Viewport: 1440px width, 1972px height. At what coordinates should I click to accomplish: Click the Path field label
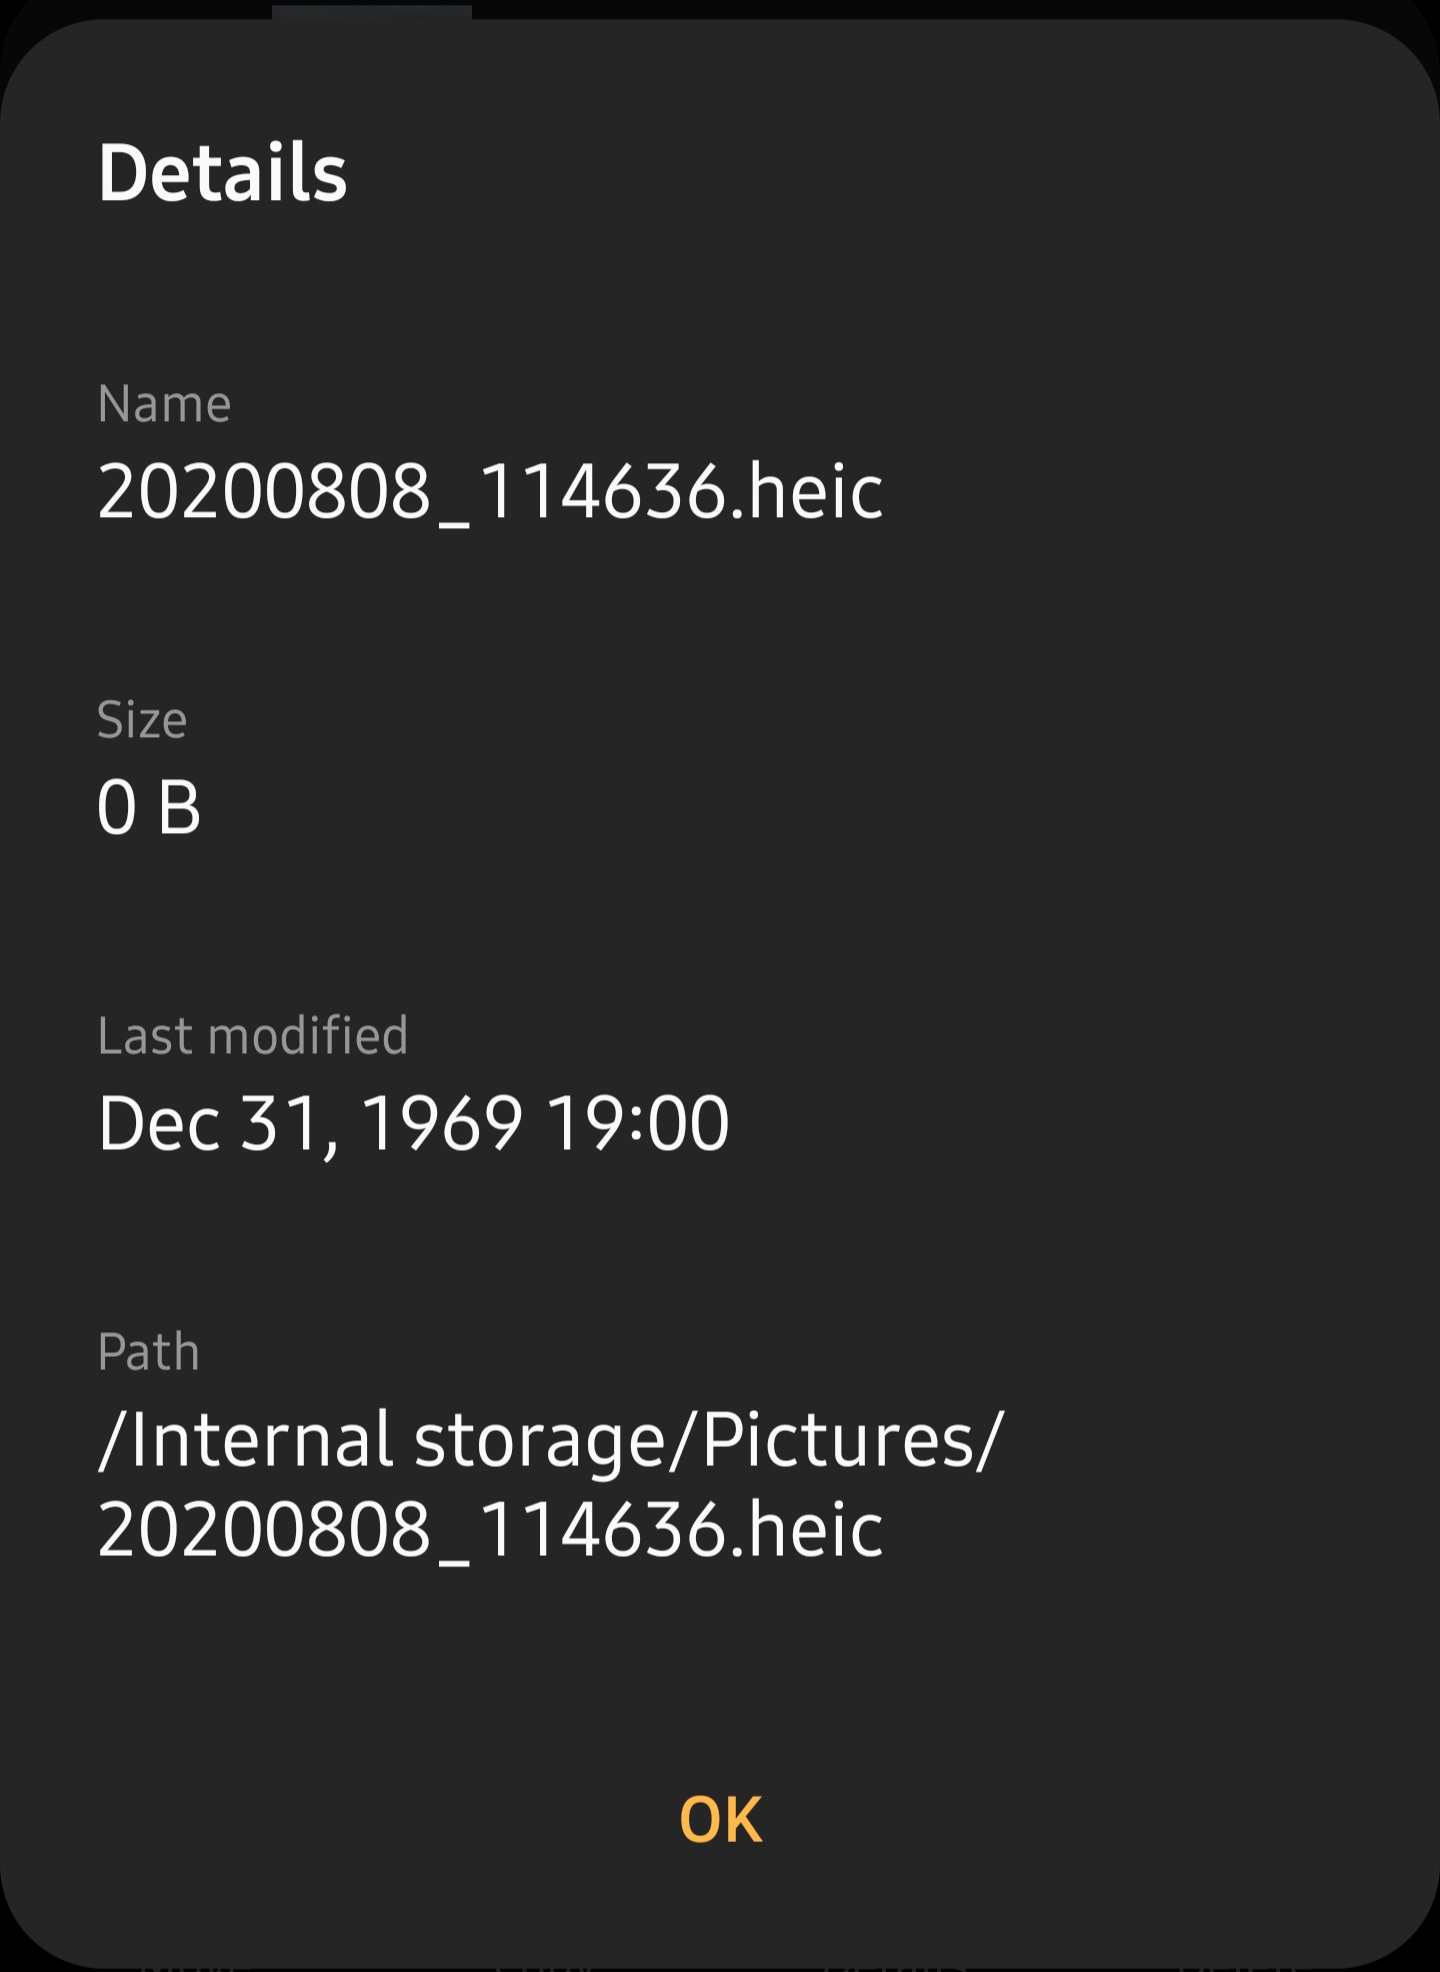tap(147, 1352)
